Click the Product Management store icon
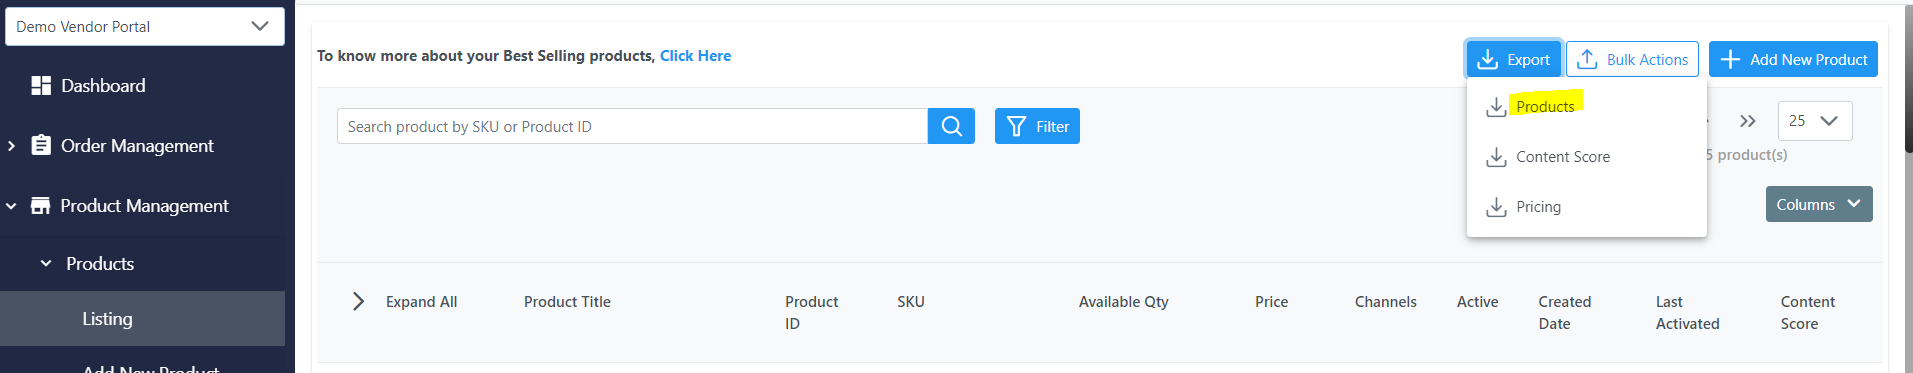 click(x=40, y=206)
